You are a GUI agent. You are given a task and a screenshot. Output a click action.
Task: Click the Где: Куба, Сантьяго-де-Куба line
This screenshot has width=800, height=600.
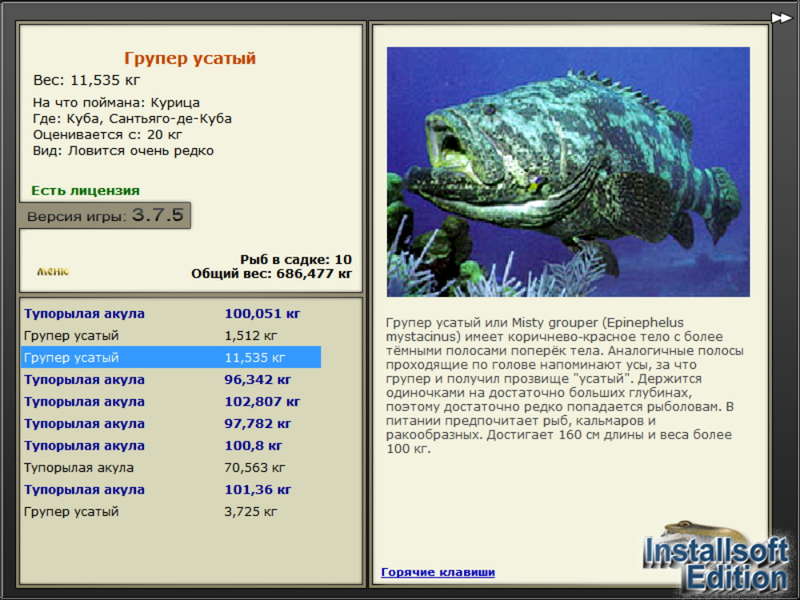(x=132, y=119)
